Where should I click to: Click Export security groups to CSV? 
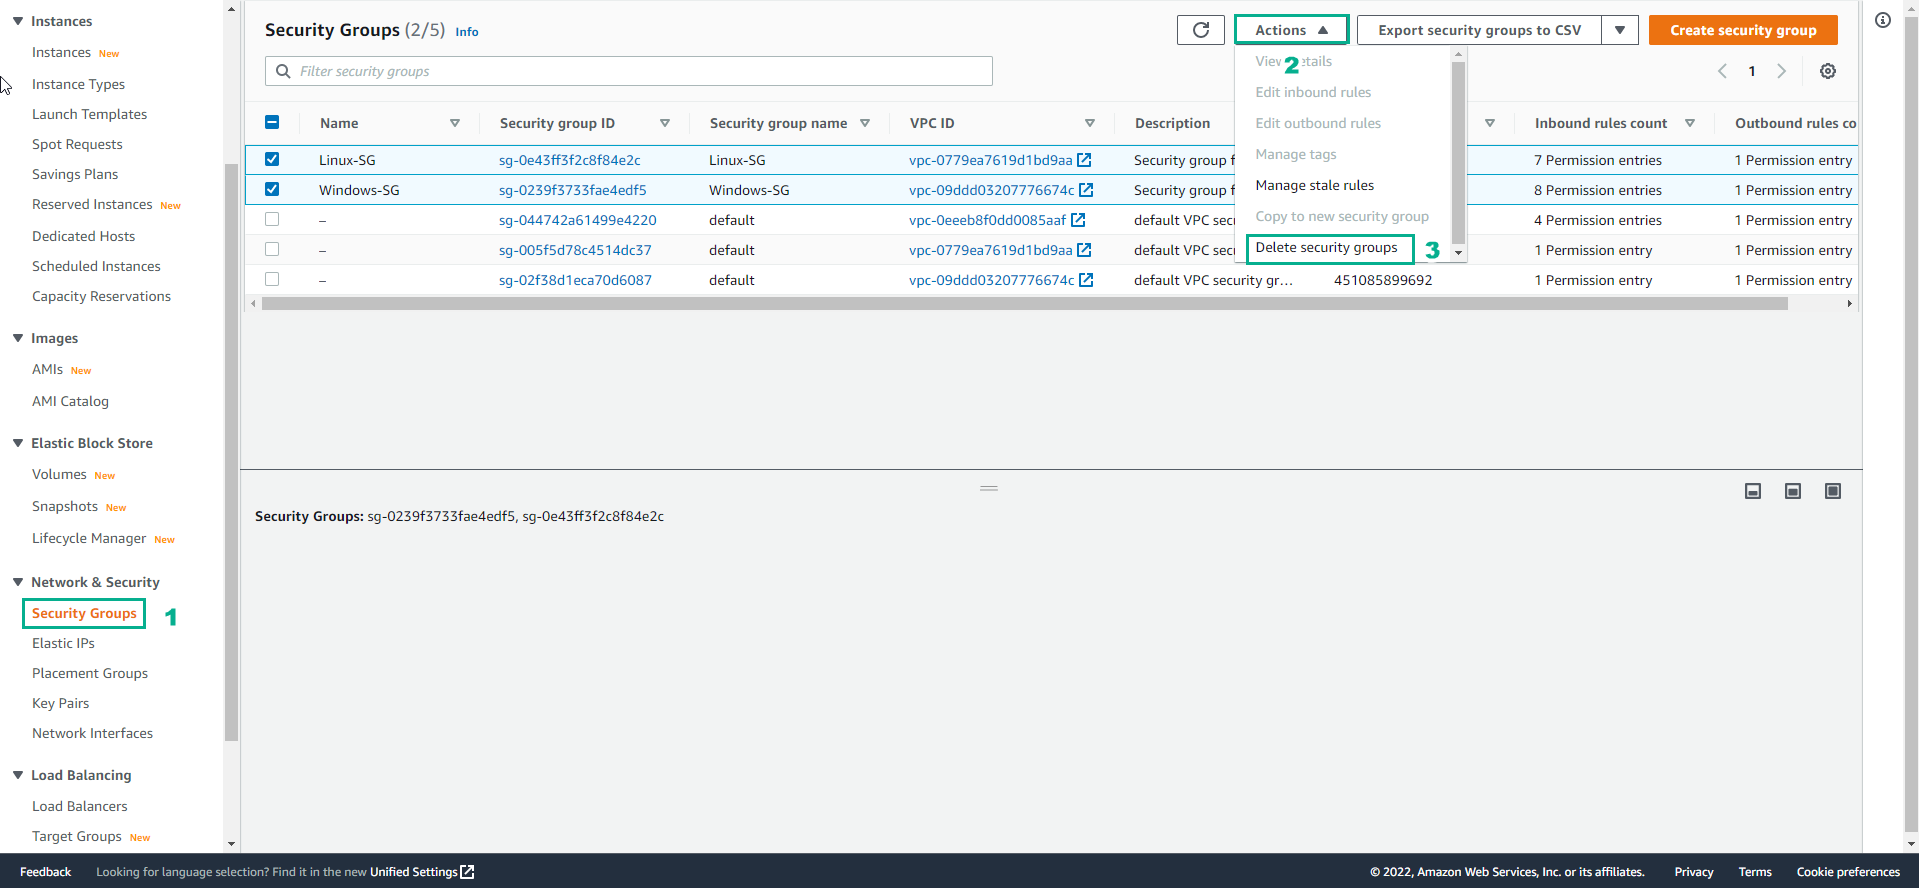(1479, 30)
